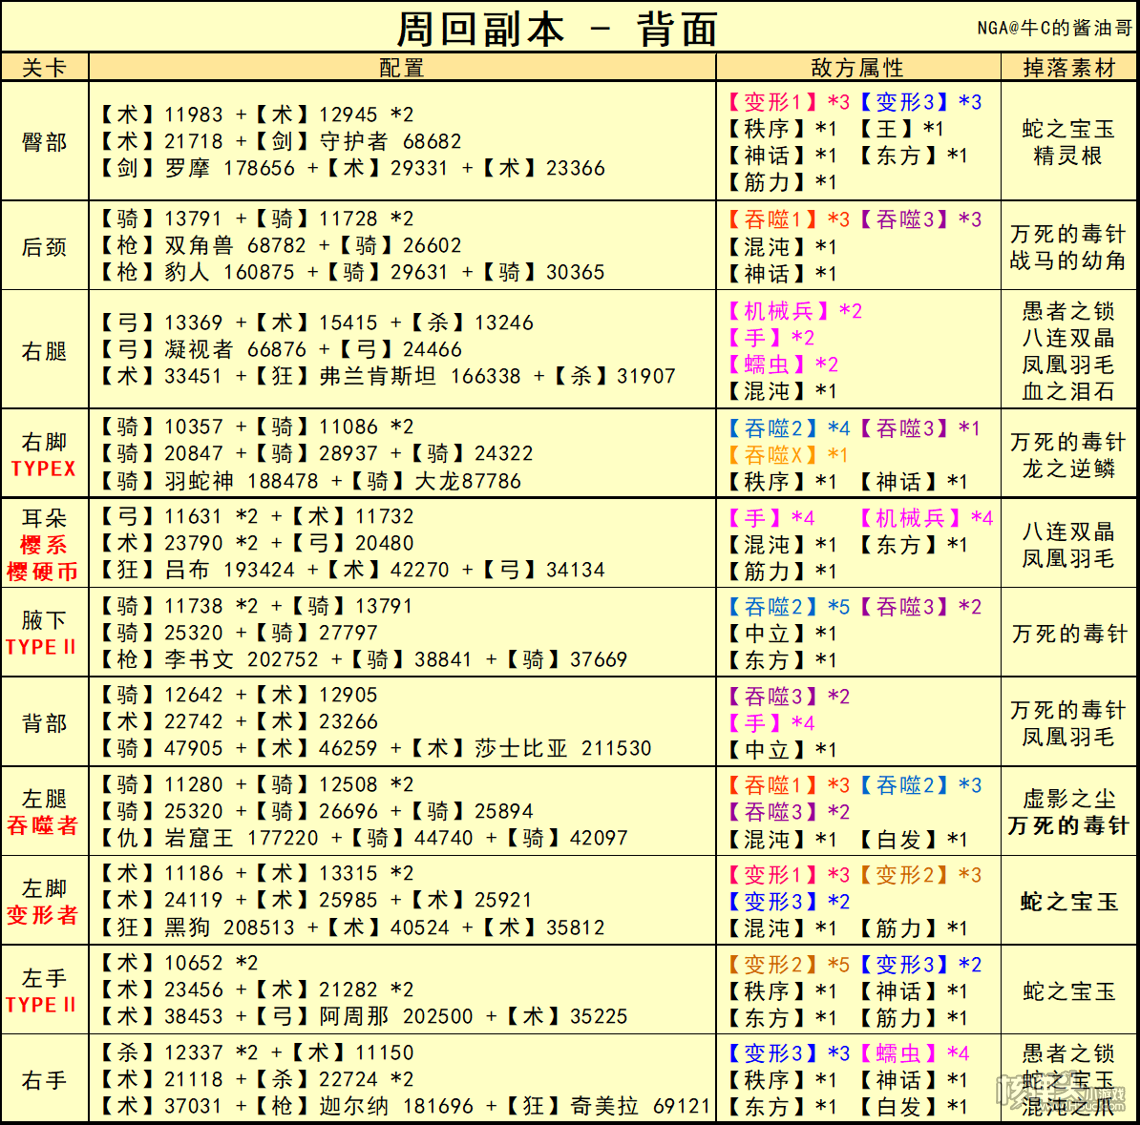Click 【变形2】*3 in the 左脚 row
Screen dimensions: 1140x1125
(x=920, y=875)
